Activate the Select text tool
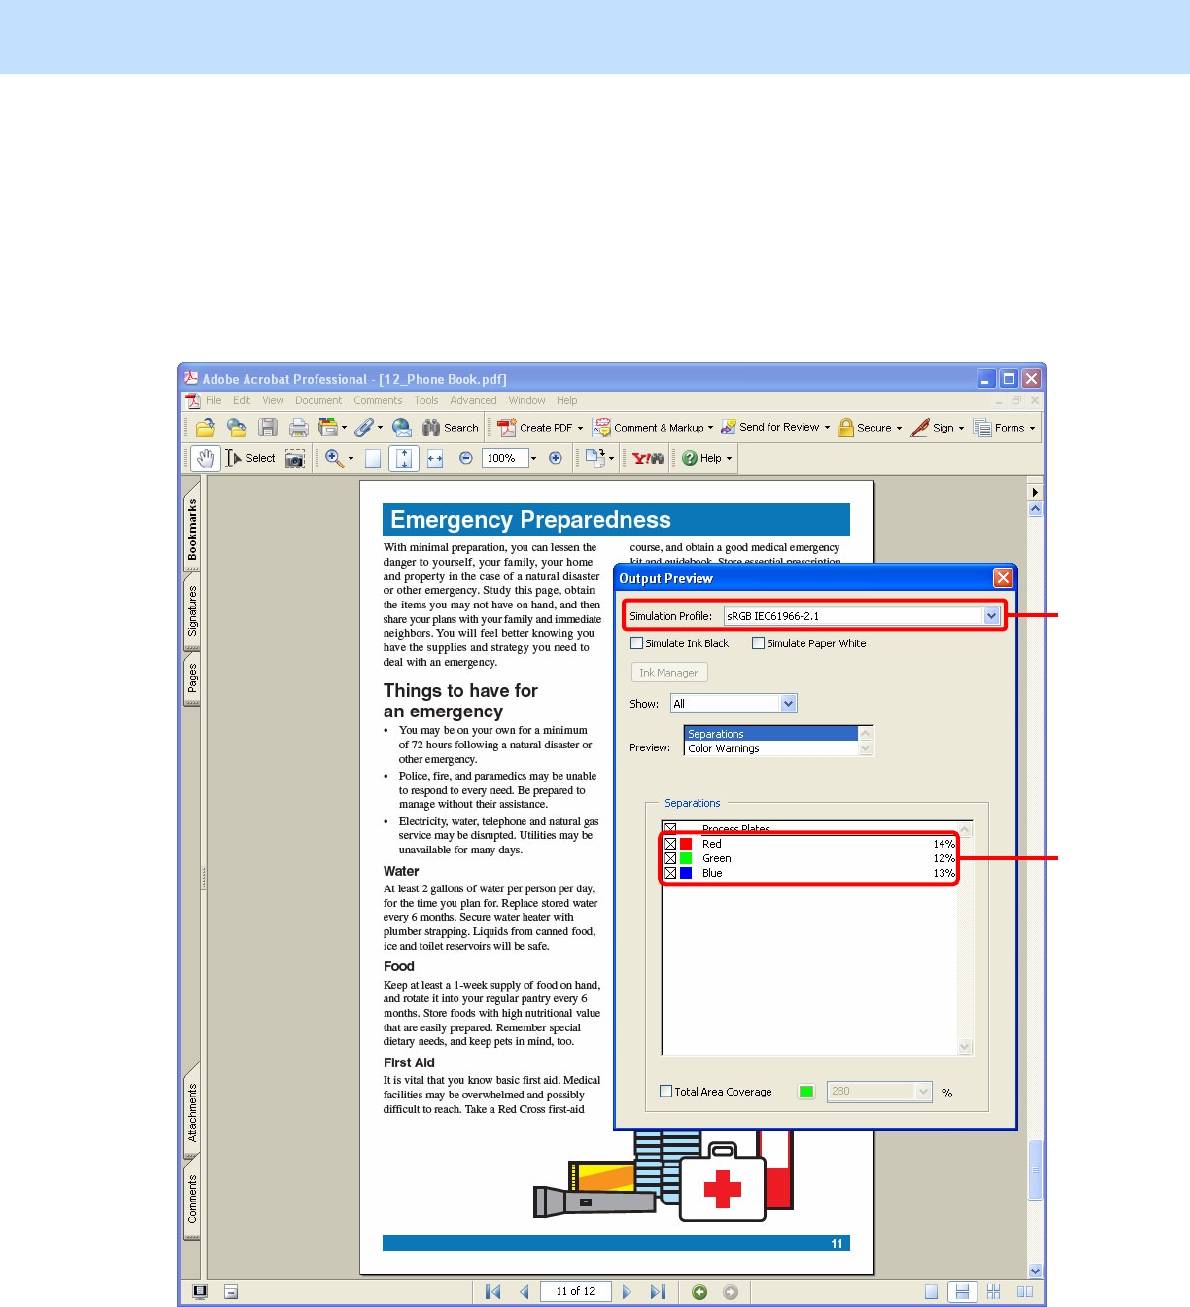The height and width of the screenshot is (1307, 1190). pyautogui.click(x=250, y=458)
